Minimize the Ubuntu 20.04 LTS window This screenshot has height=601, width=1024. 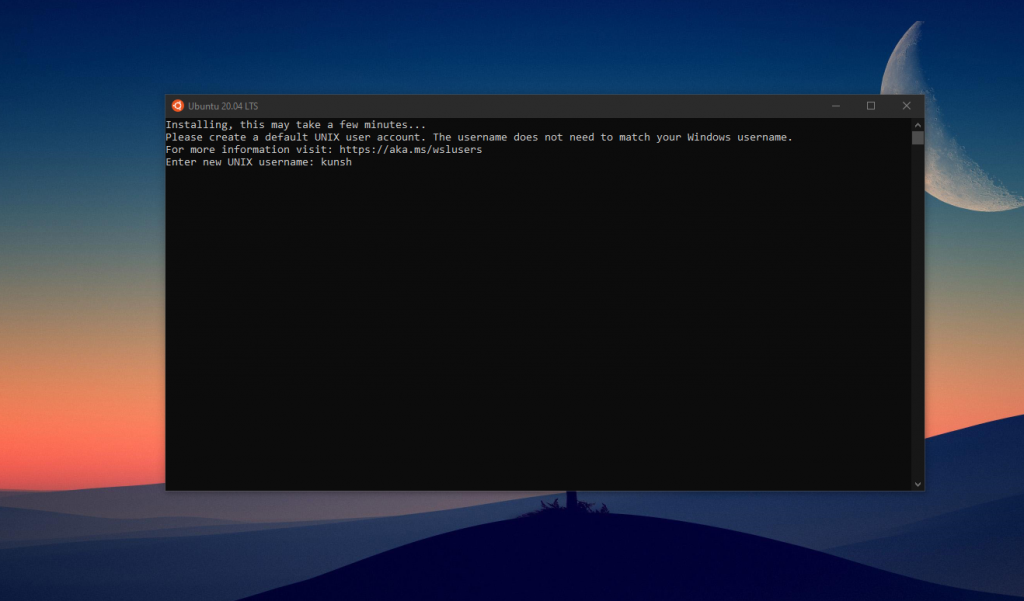(x=836, y=106)
